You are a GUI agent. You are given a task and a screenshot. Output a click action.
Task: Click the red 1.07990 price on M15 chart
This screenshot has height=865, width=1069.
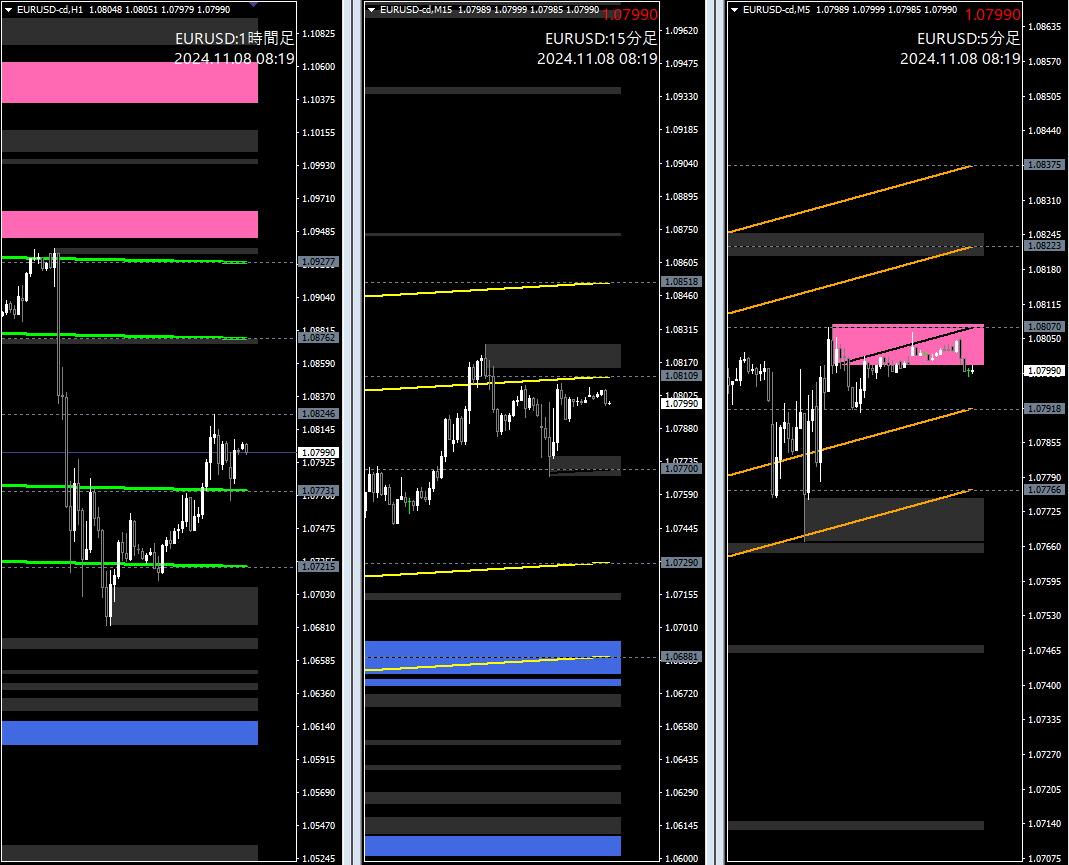click(x=630, y=14)
